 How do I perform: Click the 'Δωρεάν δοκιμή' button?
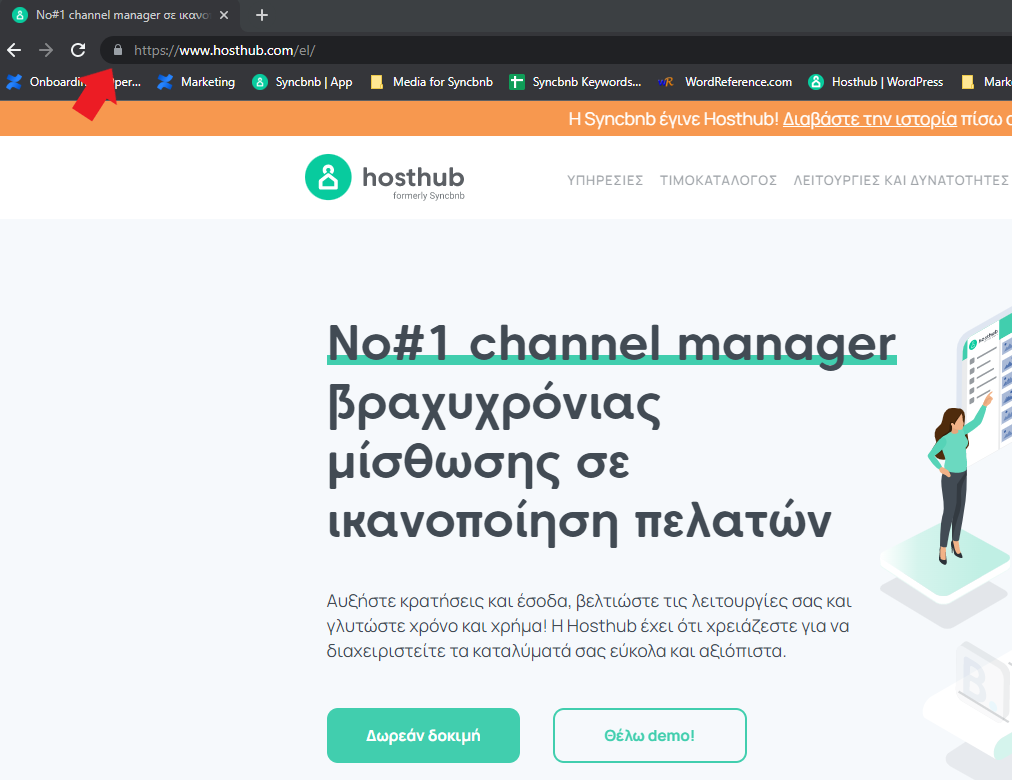tap(423, 735)
